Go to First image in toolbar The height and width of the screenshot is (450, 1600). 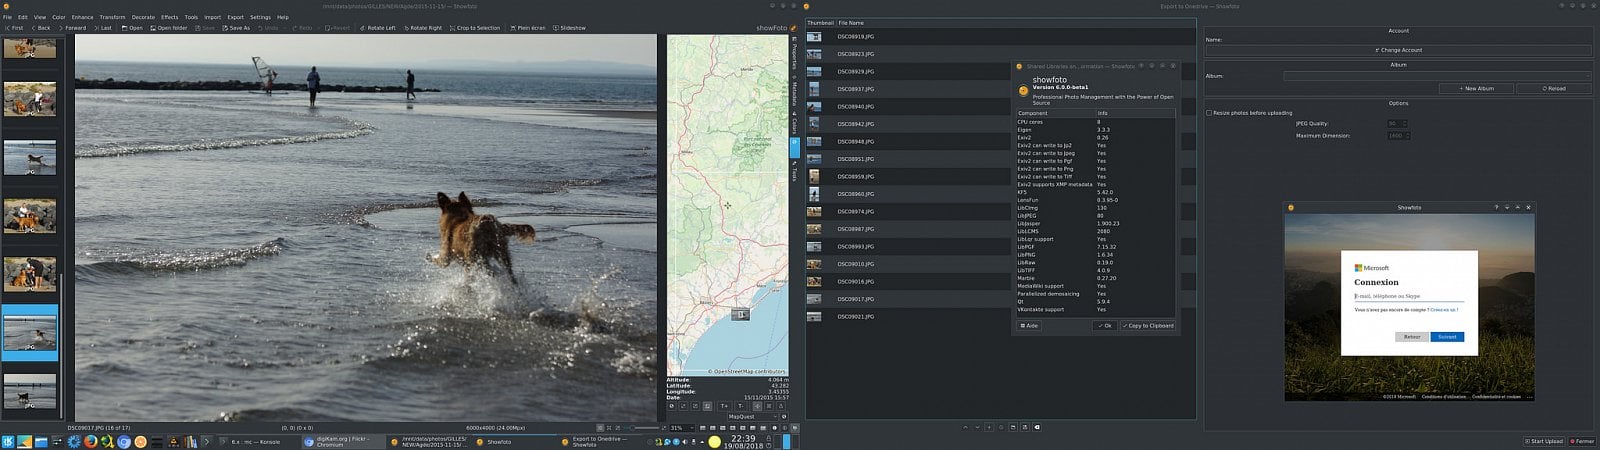(14, 28)
